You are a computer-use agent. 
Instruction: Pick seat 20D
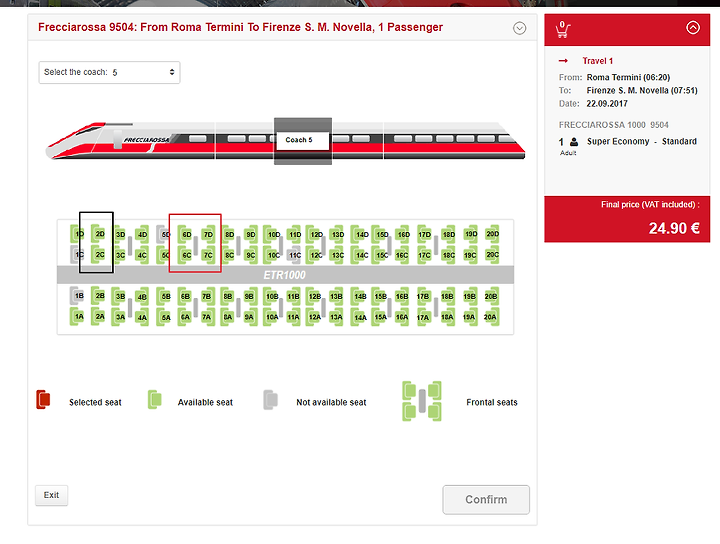(492, 234)
